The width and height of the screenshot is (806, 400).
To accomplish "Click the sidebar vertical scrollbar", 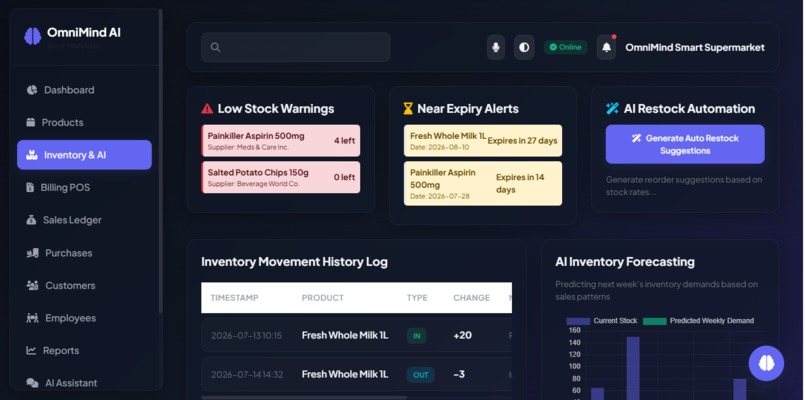I will tap(160, 160).
